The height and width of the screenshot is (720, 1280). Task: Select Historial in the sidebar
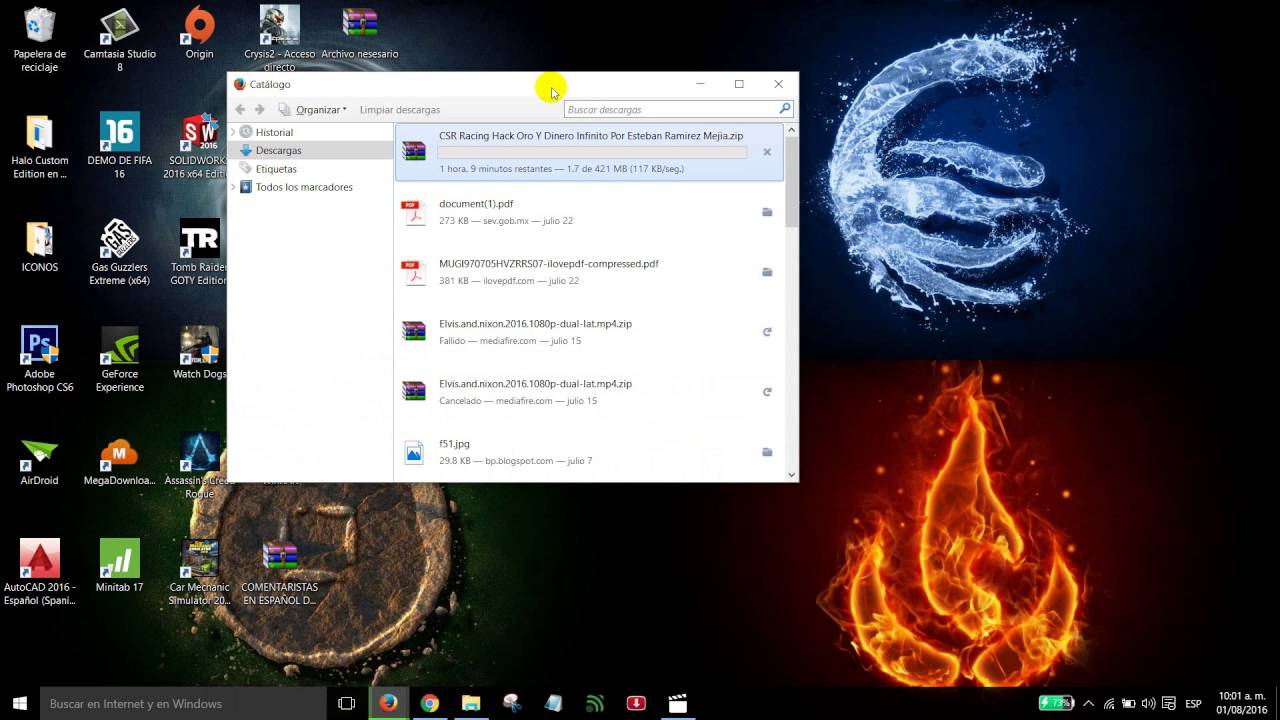pyautogui.click(x=274, y=132)
